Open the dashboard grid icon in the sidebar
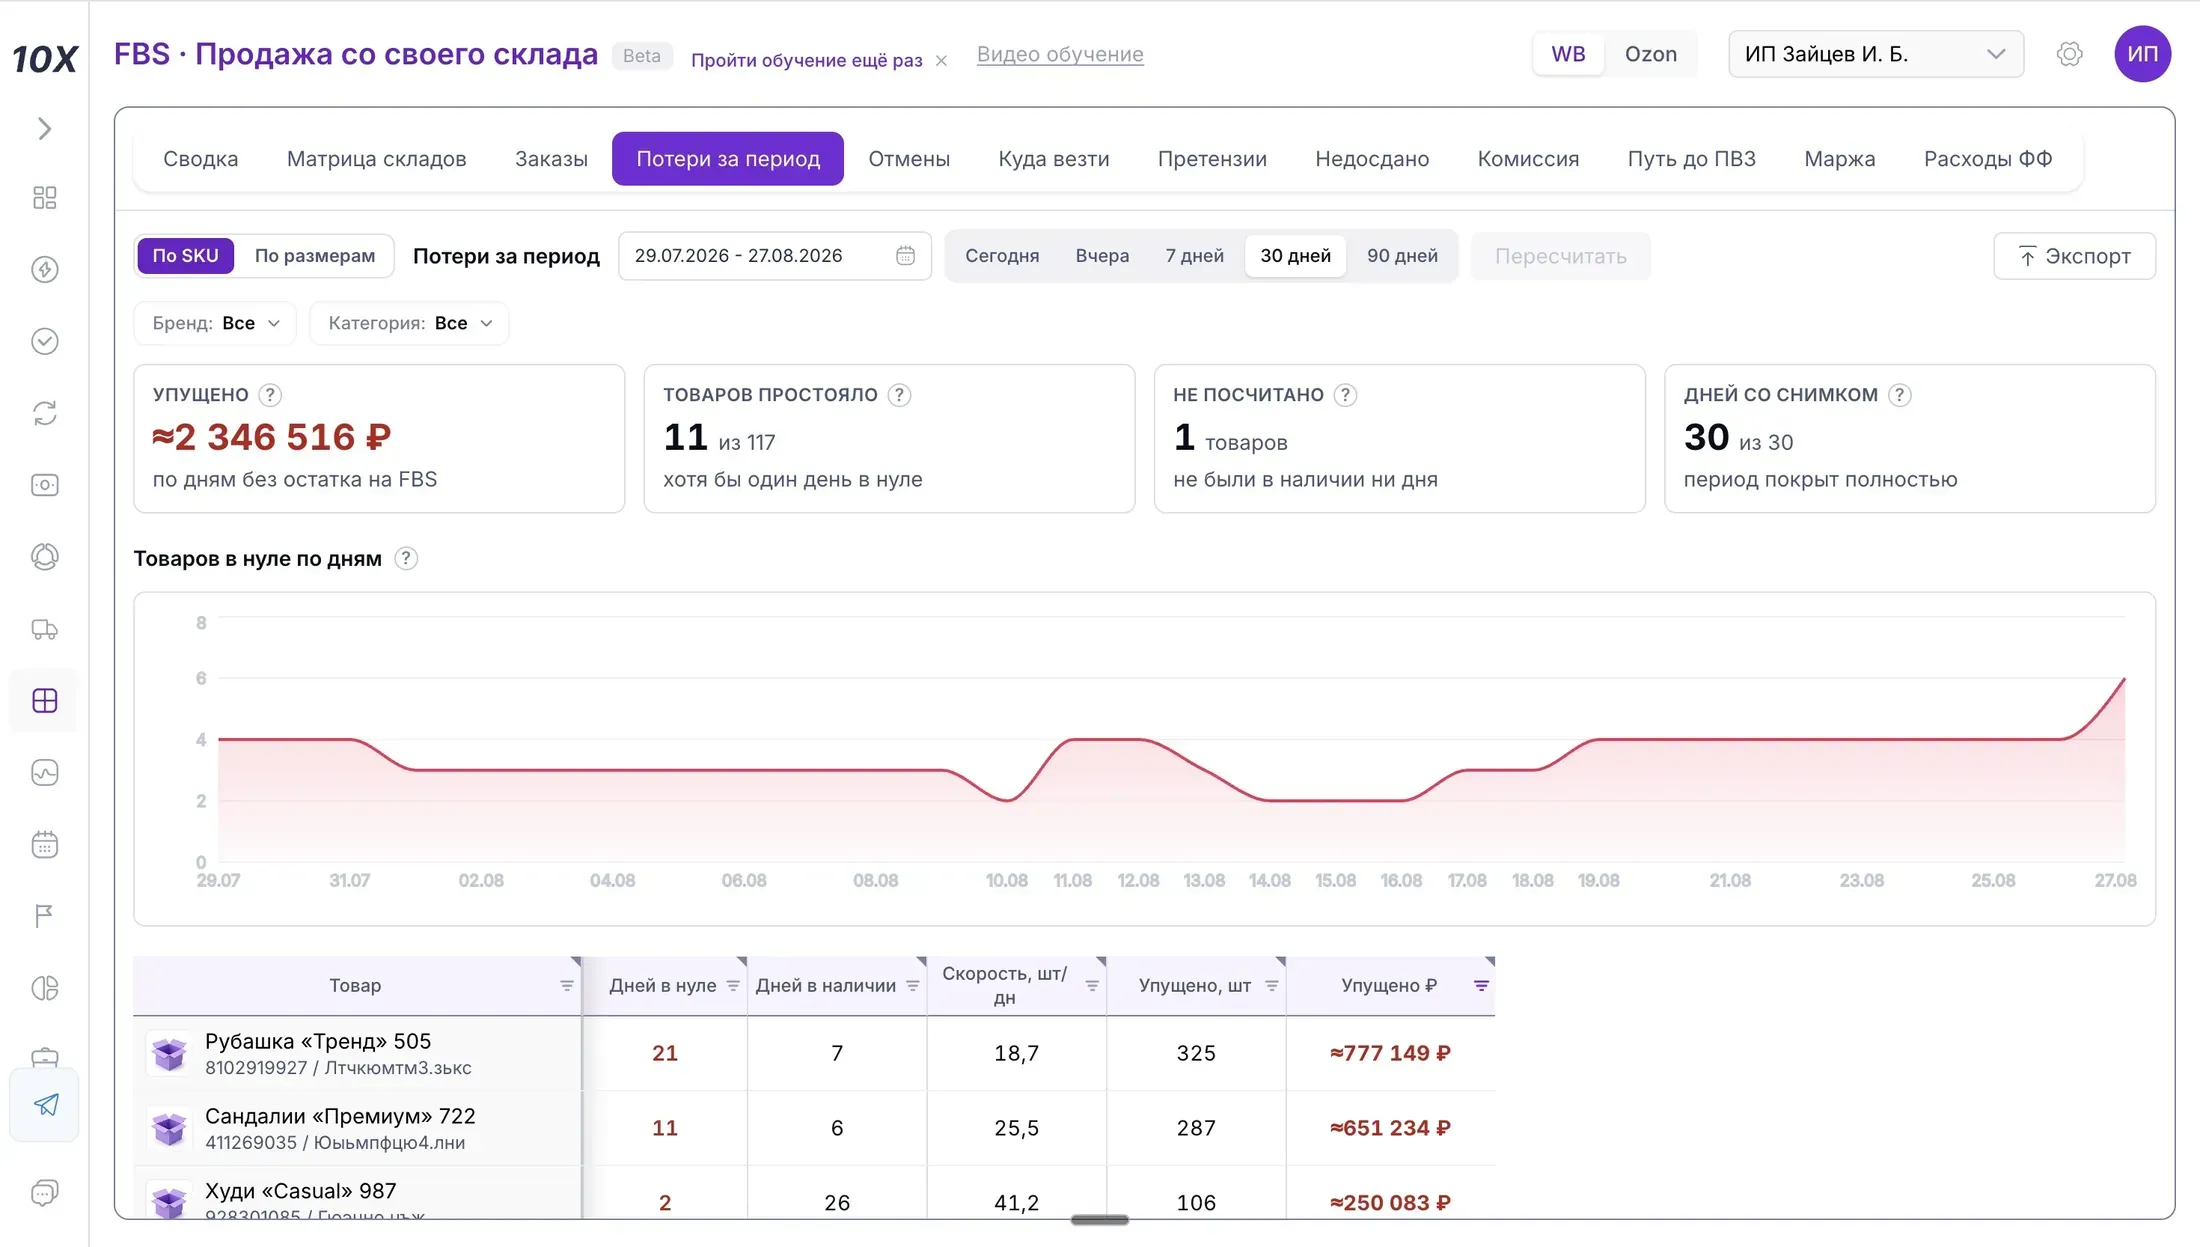This screenshot has width=2200, height=1247. pos(44,197)
